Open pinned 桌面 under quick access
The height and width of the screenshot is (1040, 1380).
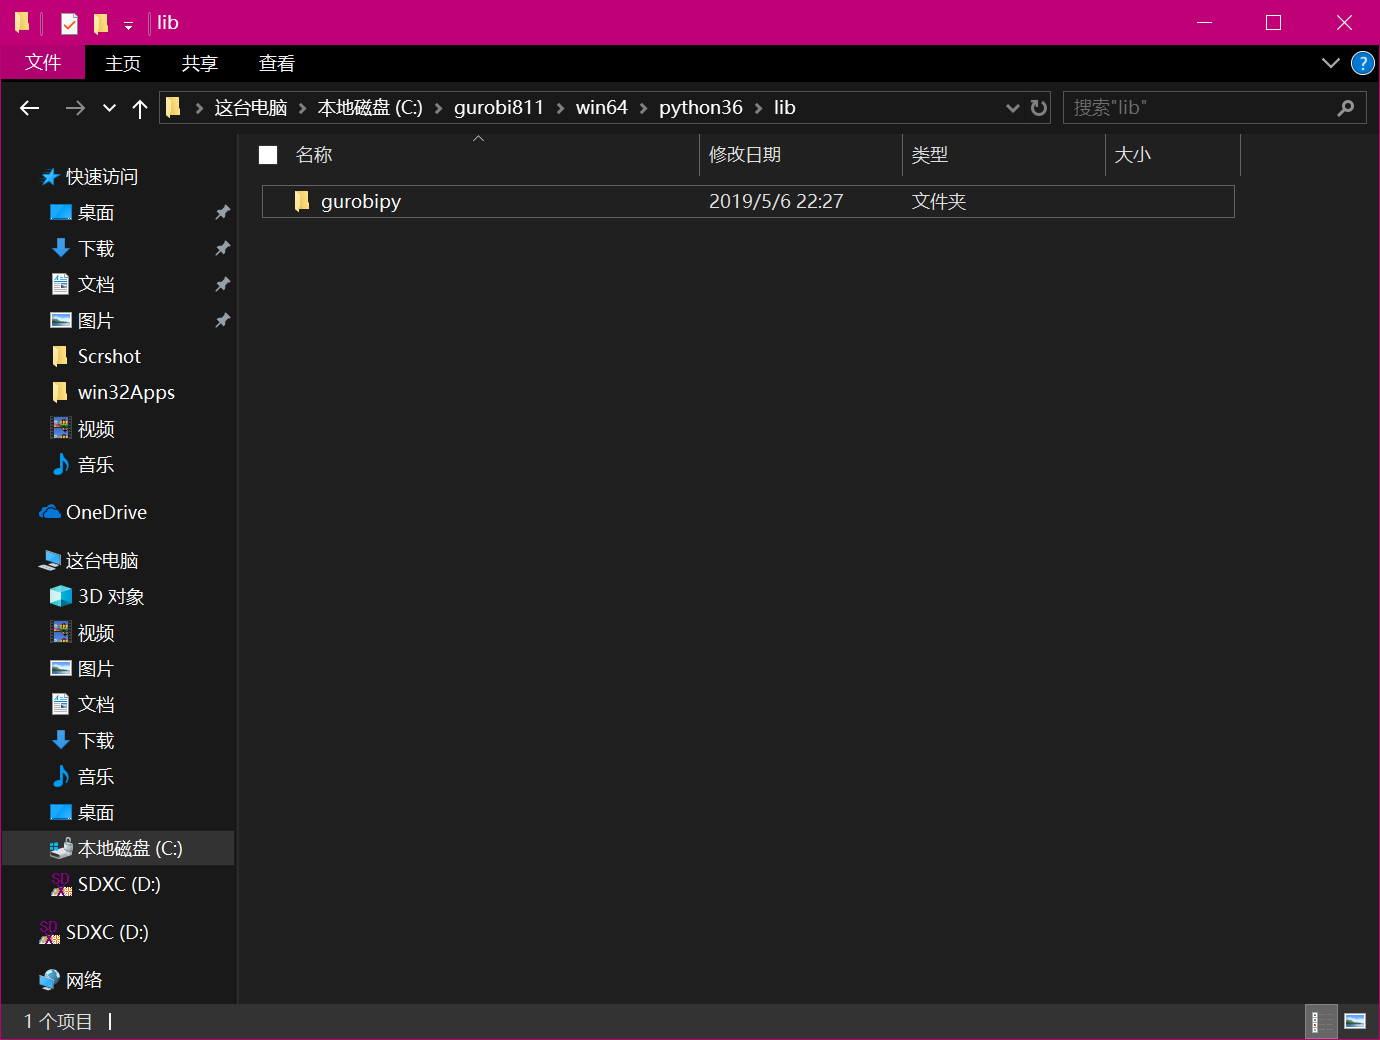coord(96,213)
